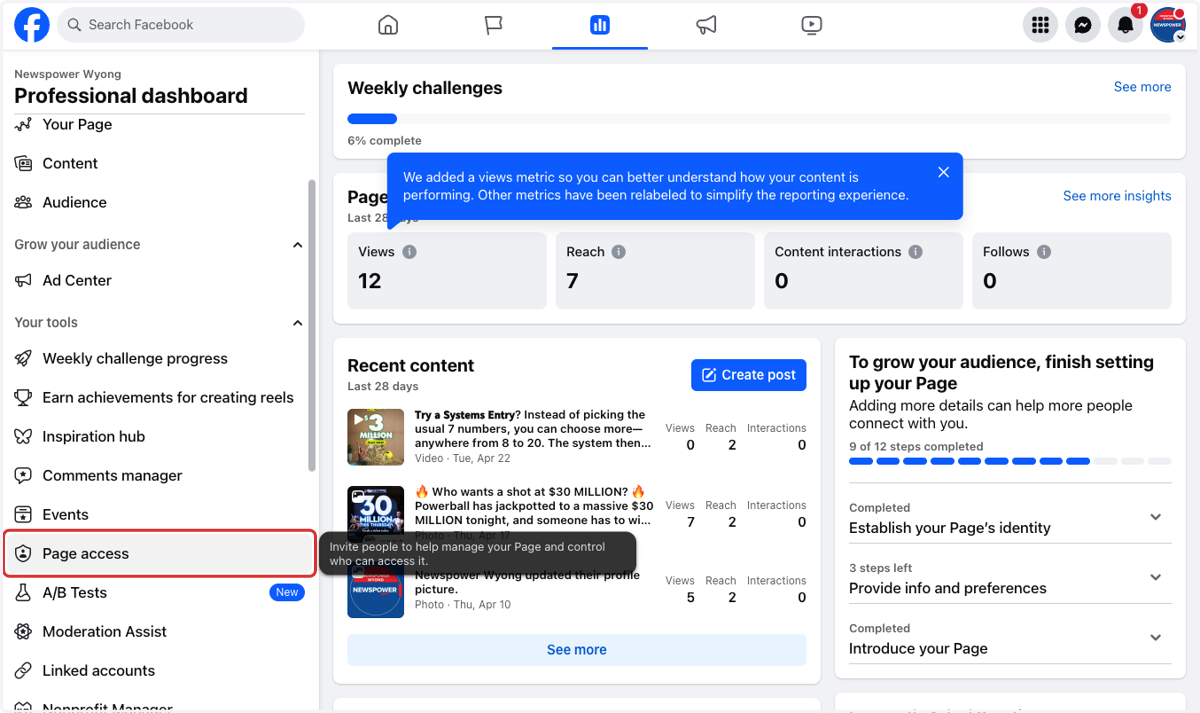Click See more under Recent content

[577, 650]
